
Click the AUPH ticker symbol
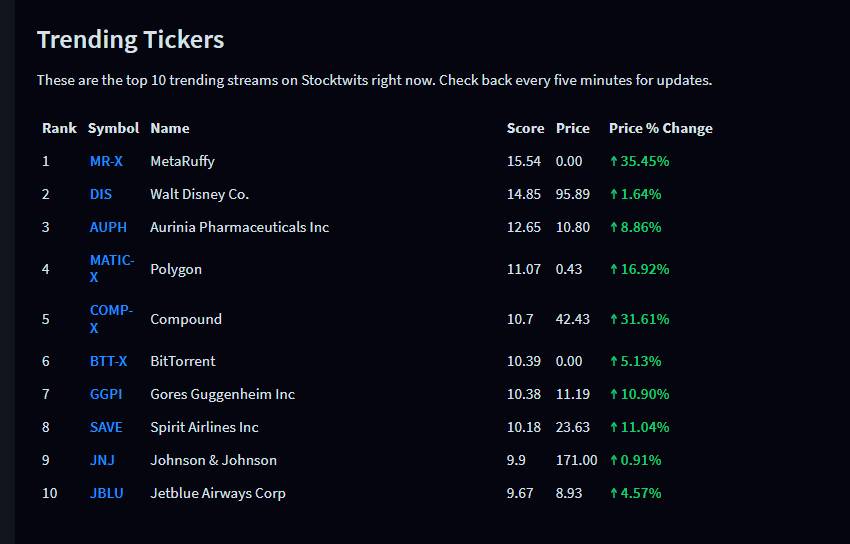(108, 227)
